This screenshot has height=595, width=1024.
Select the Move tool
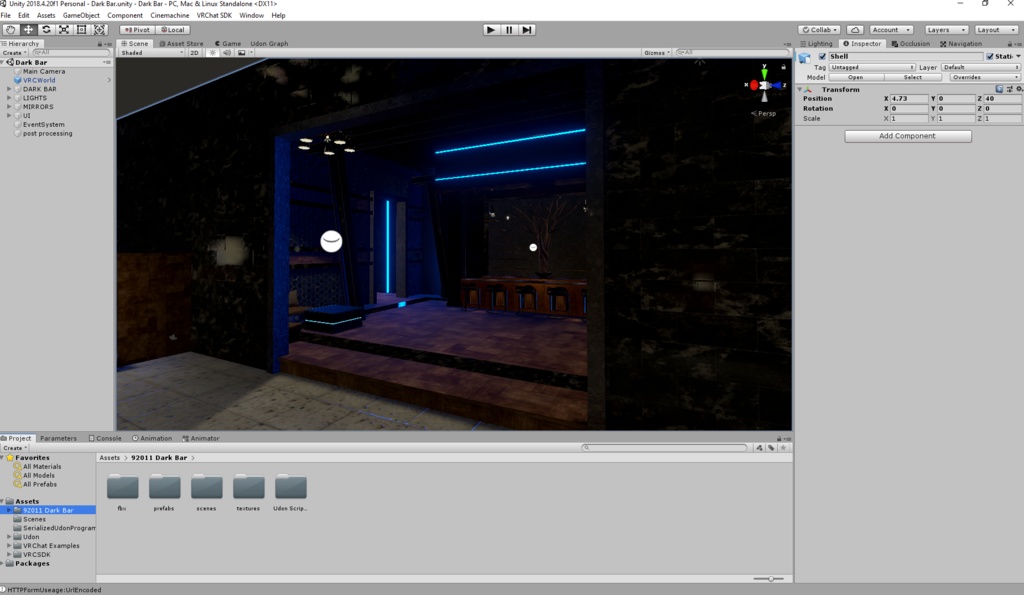tap(28, 30)
